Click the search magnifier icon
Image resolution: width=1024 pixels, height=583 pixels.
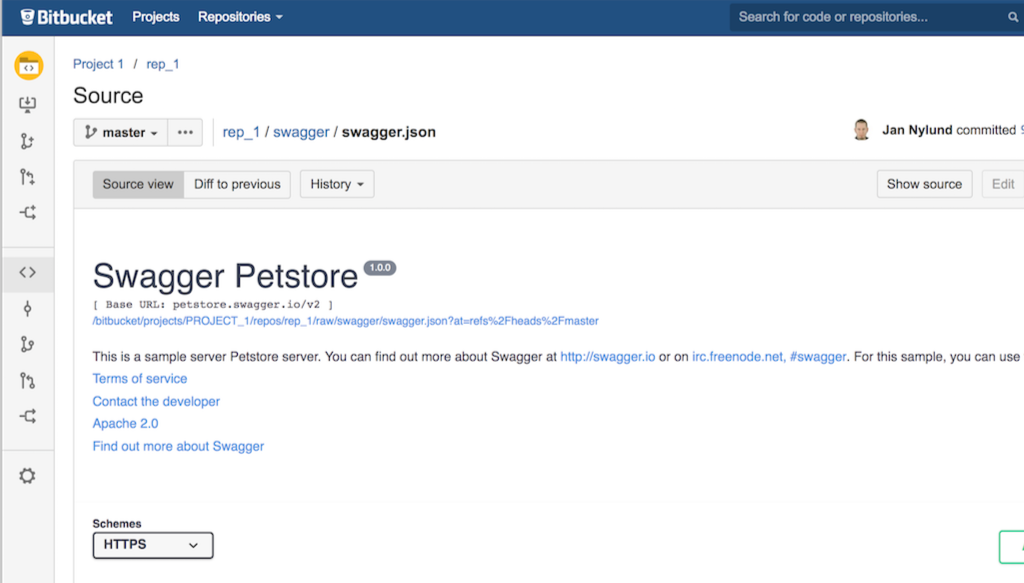coord(1013,17)
